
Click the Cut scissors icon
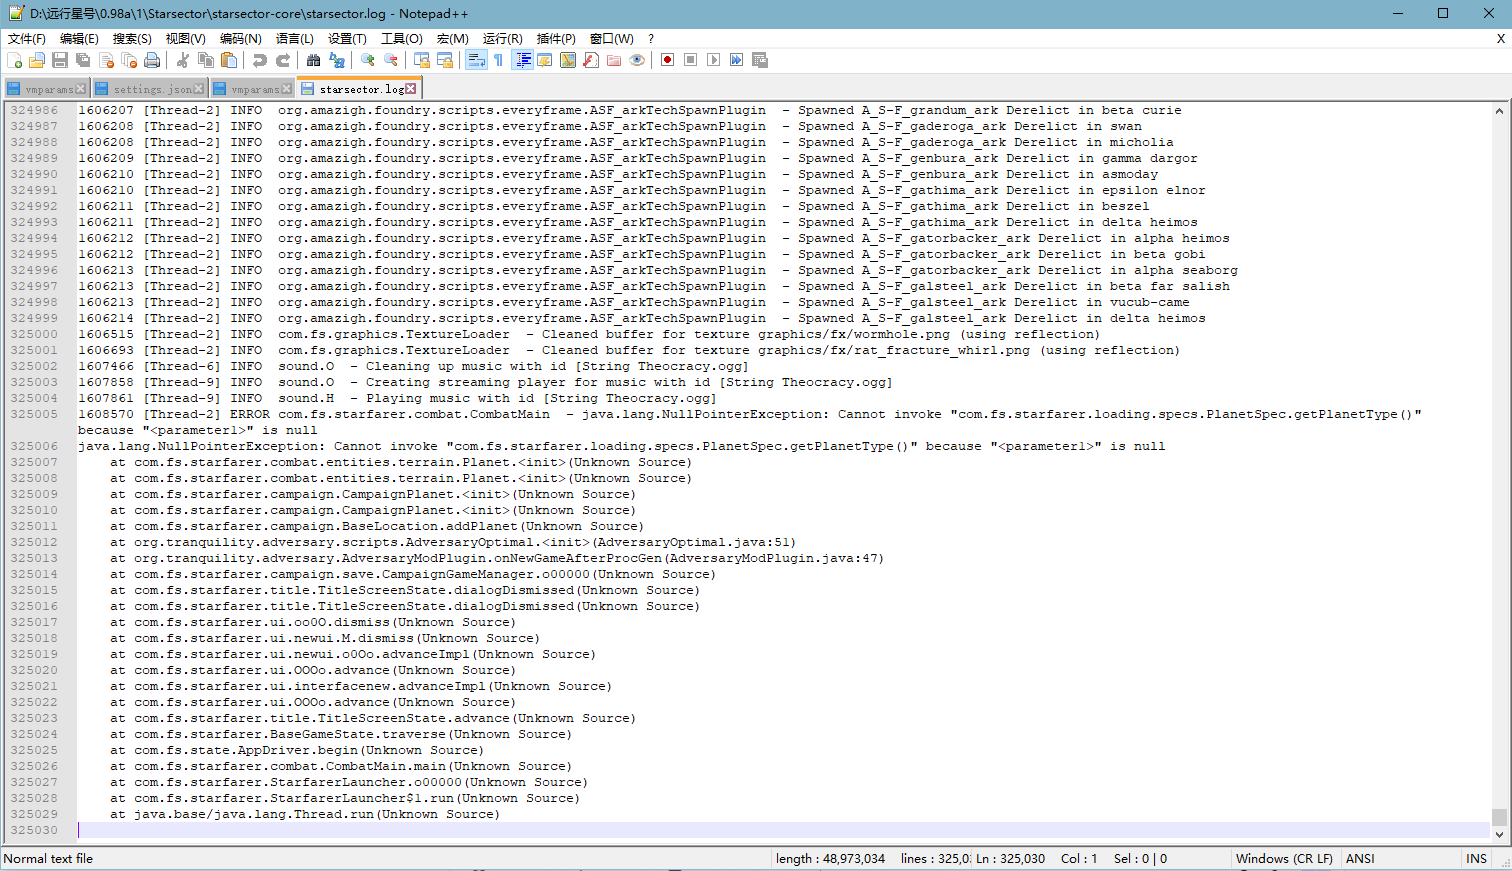(183, 60)
